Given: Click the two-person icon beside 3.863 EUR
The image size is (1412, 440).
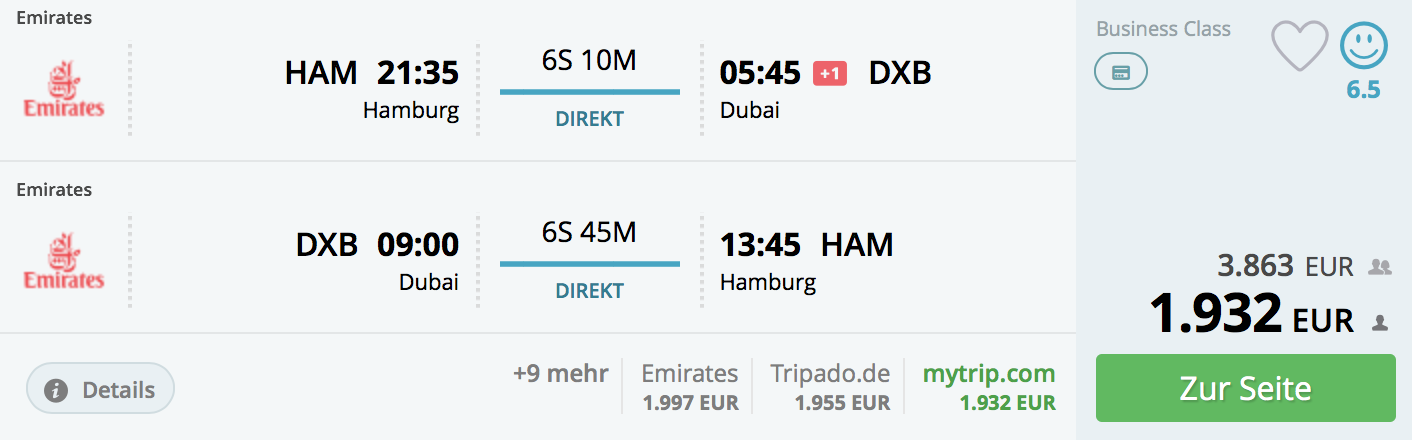Looking at the screenshot, I should point(1380,267).
